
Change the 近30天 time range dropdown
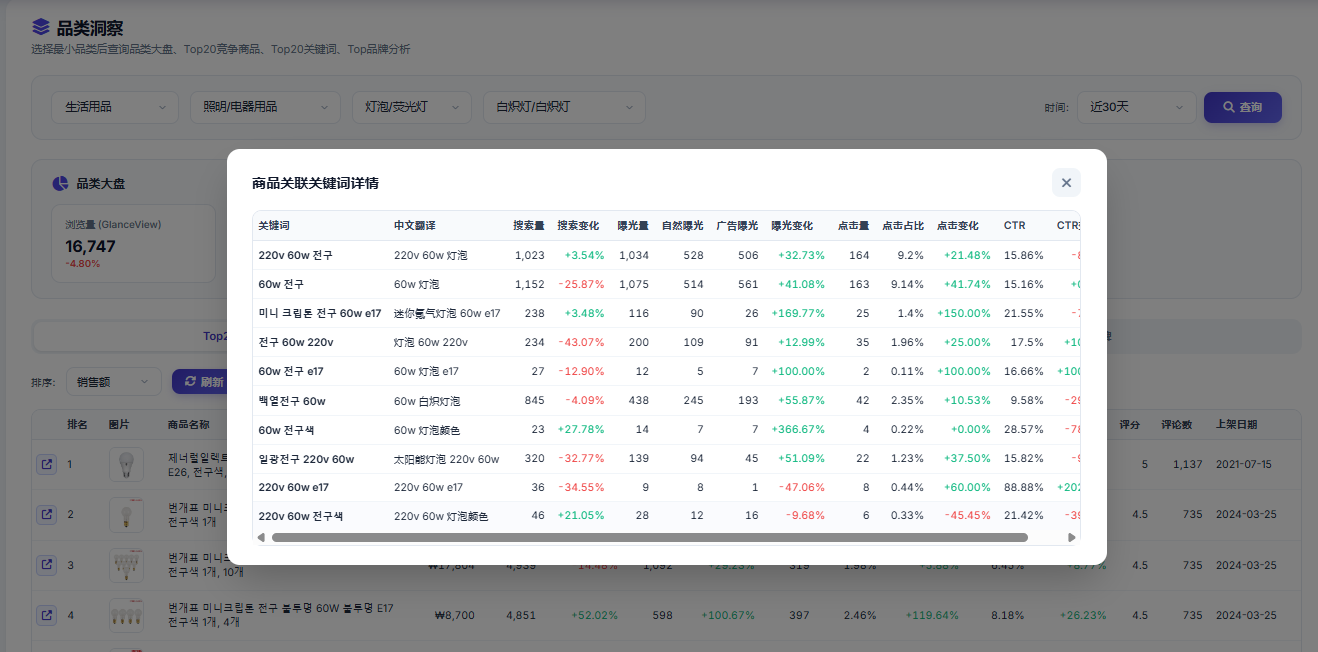(x=1136, y=107)
